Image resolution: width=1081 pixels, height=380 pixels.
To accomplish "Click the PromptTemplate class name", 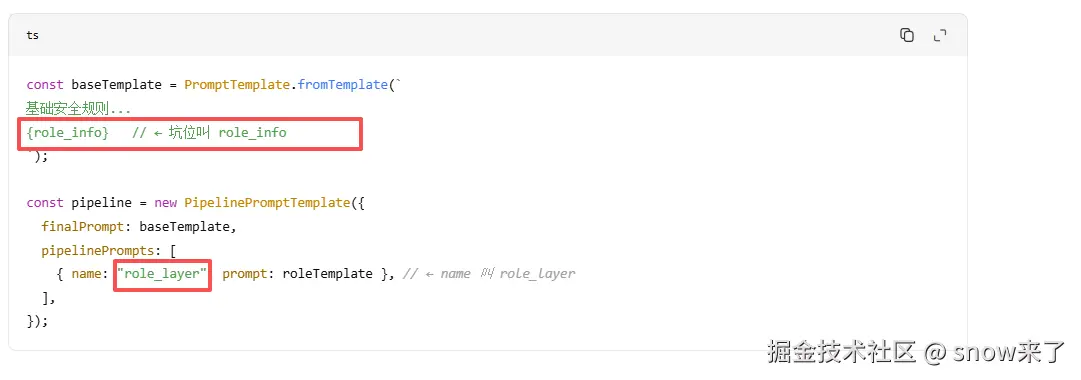I will [x=236, y=85].
